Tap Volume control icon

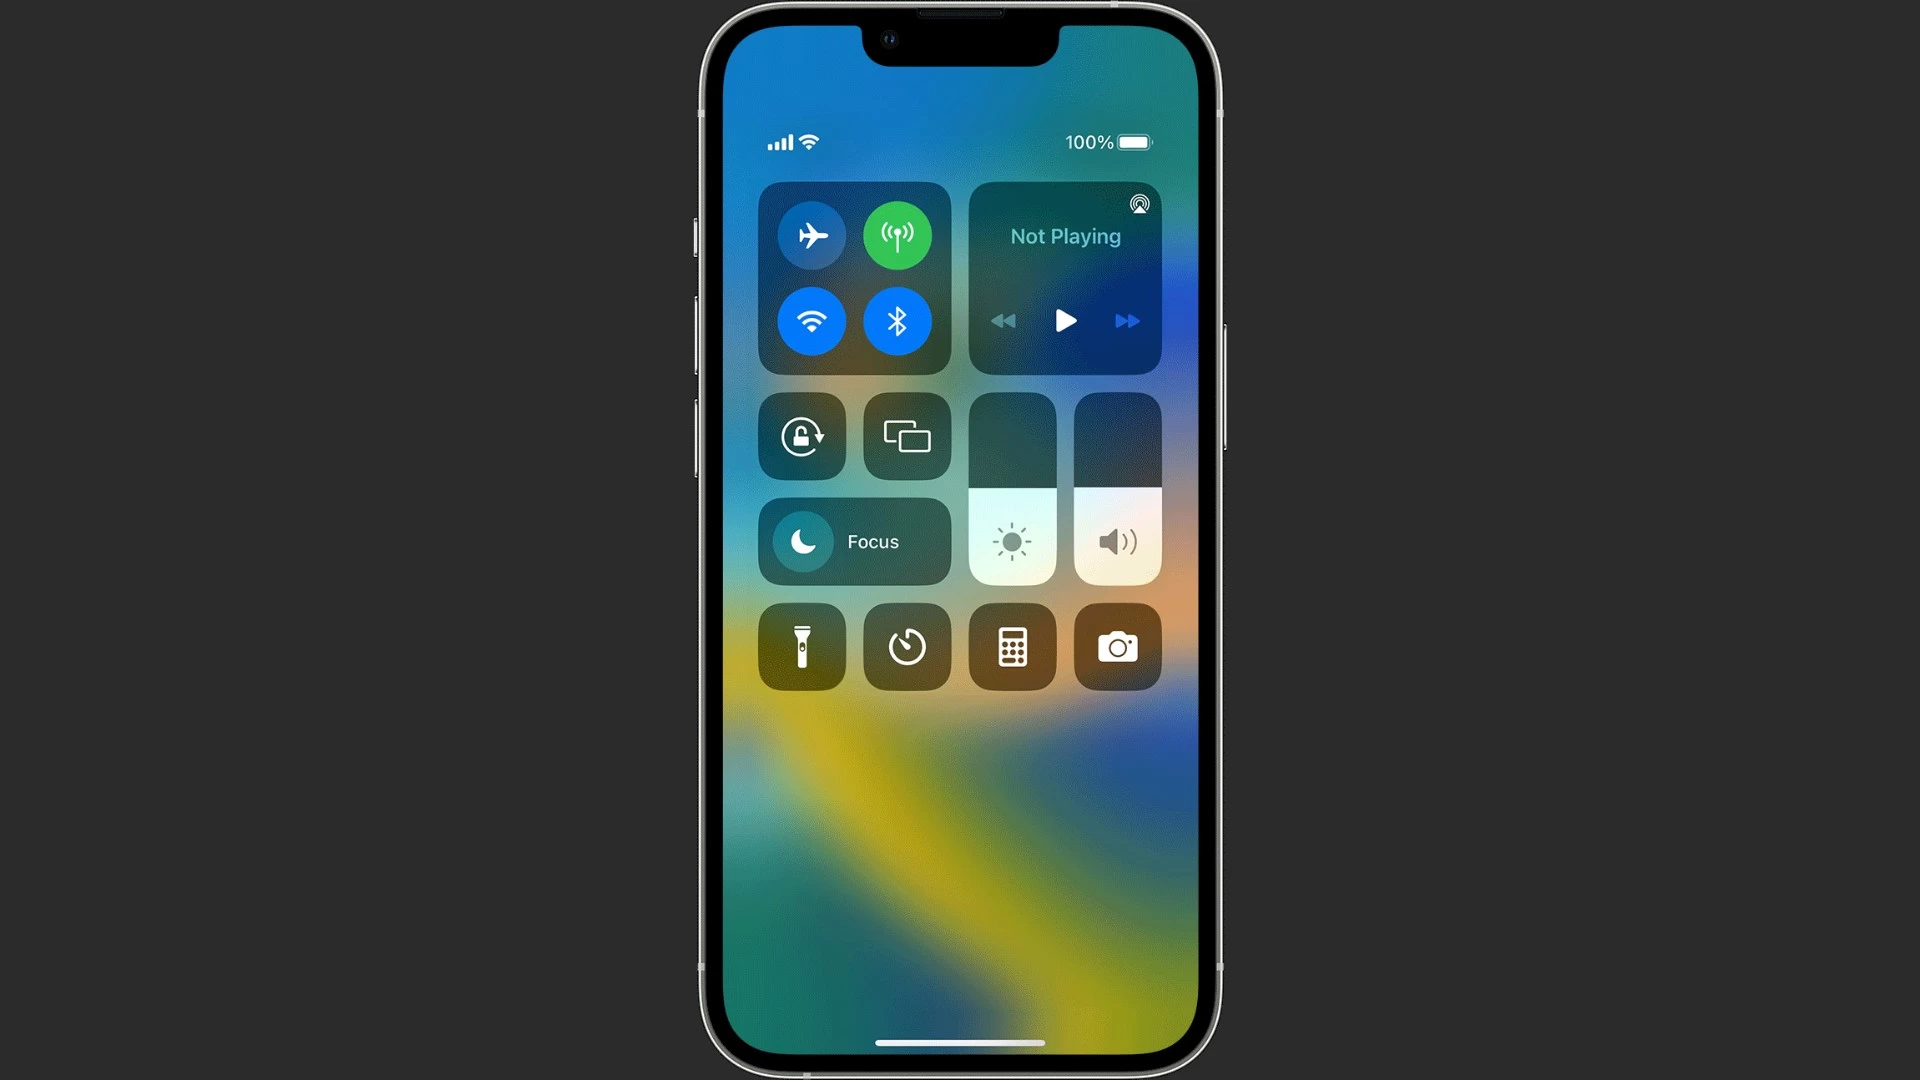point(1117,541)
